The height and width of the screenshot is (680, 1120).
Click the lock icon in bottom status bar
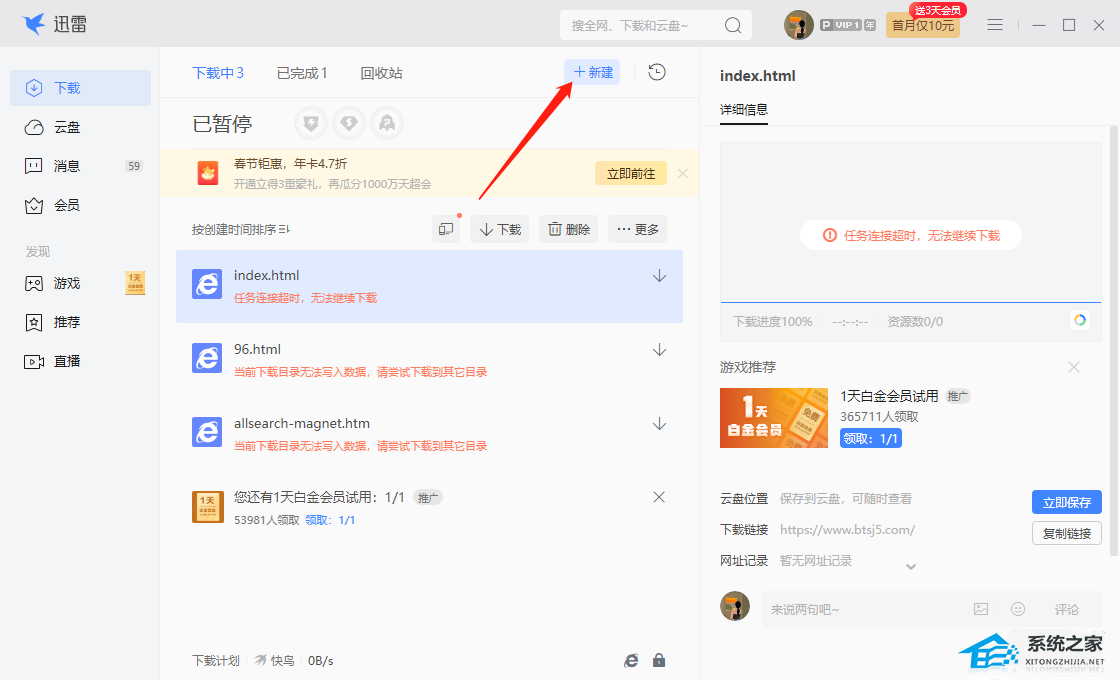pos(659,660)
